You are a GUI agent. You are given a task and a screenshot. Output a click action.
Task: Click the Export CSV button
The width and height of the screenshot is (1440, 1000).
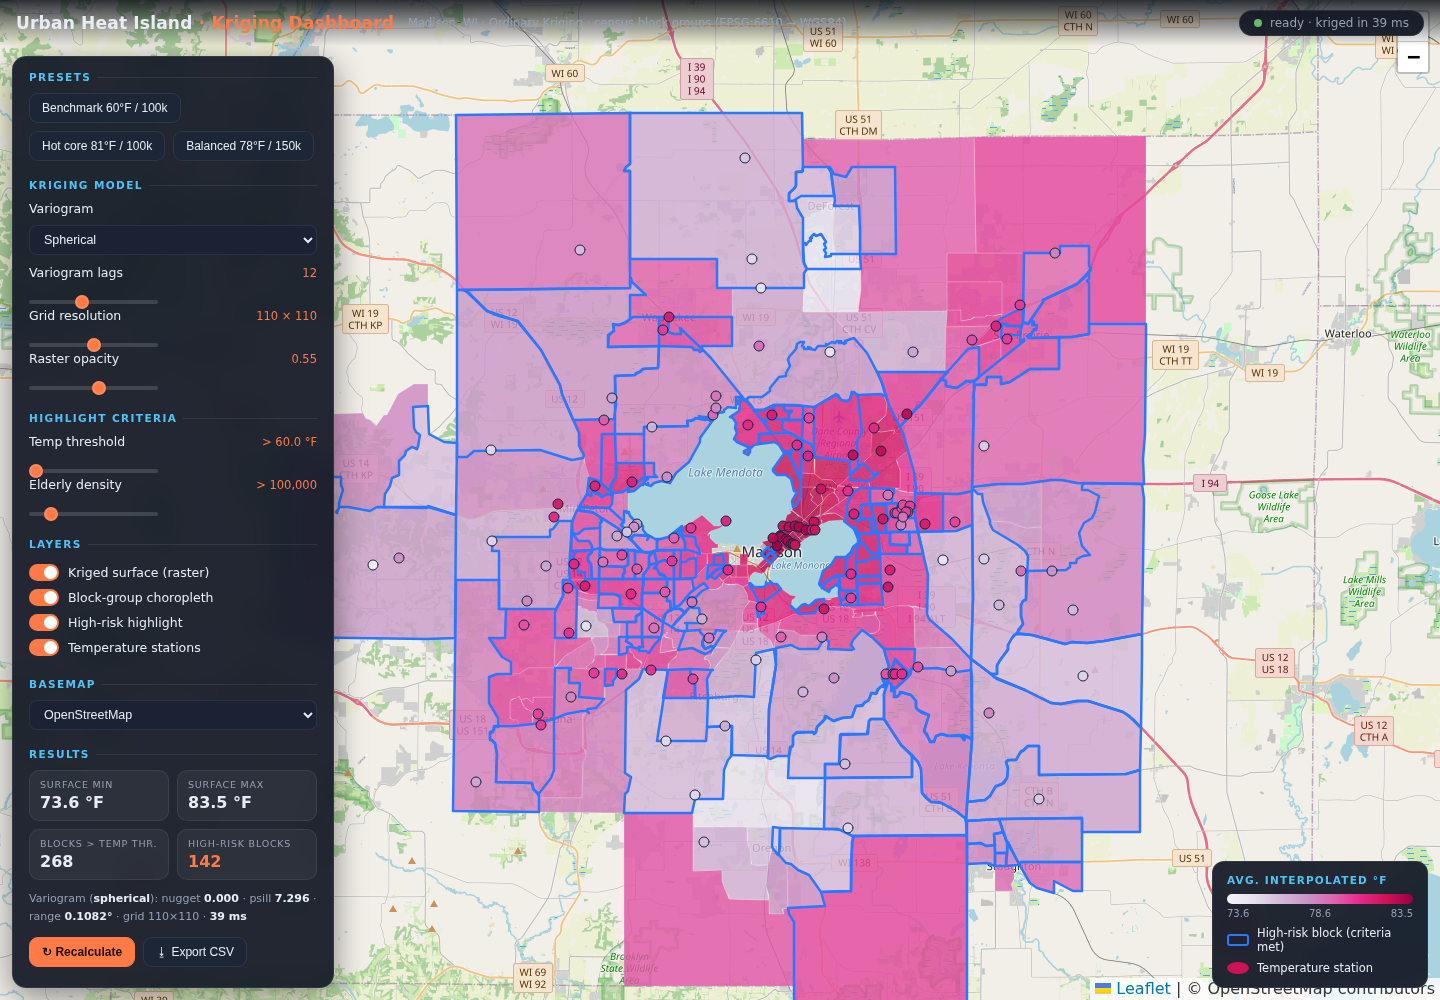click(x=195, y=952)
